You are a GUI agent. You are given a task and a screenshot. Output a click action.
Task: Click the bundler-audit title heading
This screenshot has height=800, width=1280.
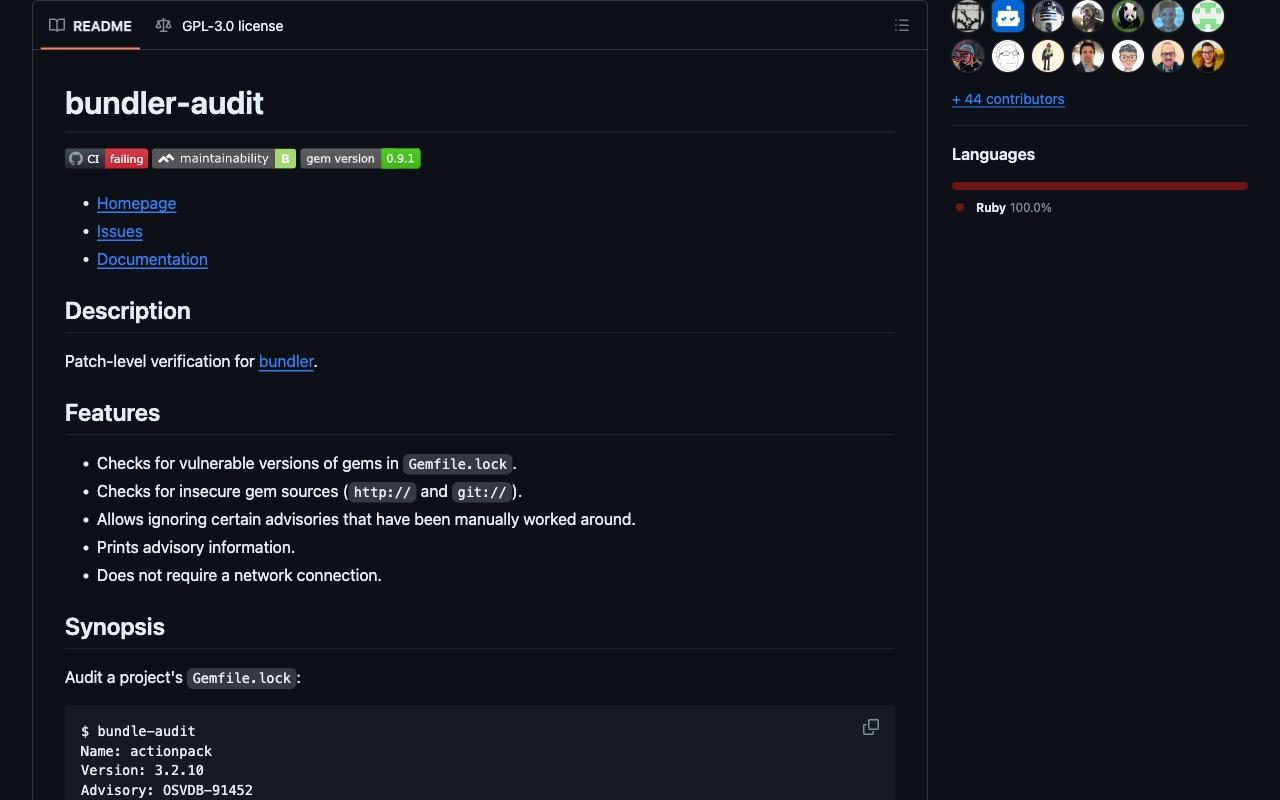(164, 103)
